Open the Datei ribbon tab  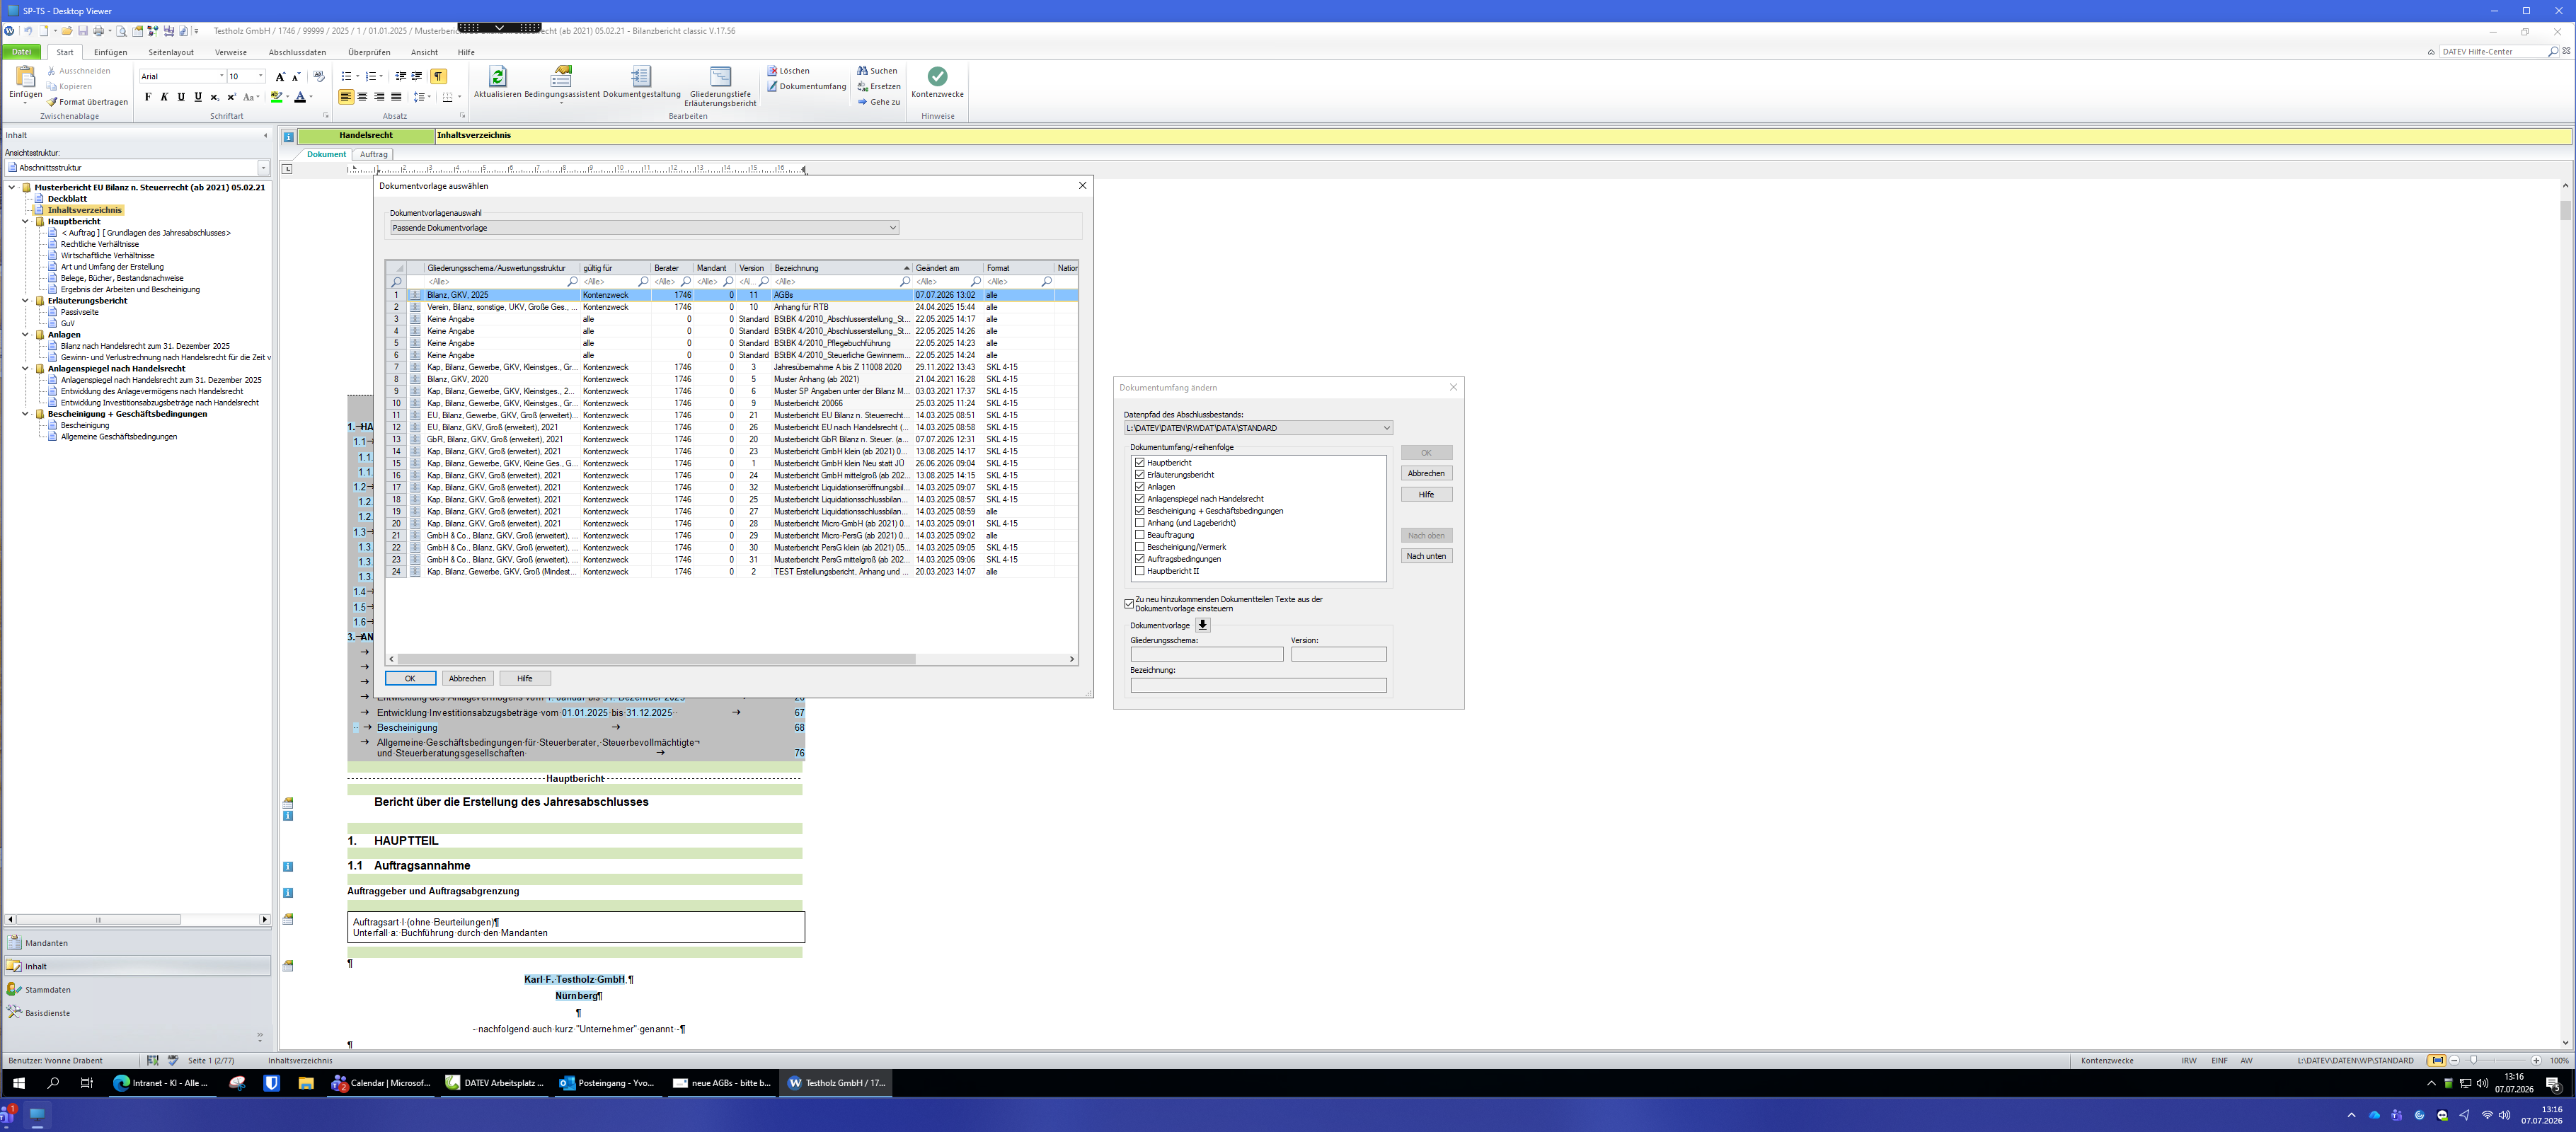(x=22, y=52)
